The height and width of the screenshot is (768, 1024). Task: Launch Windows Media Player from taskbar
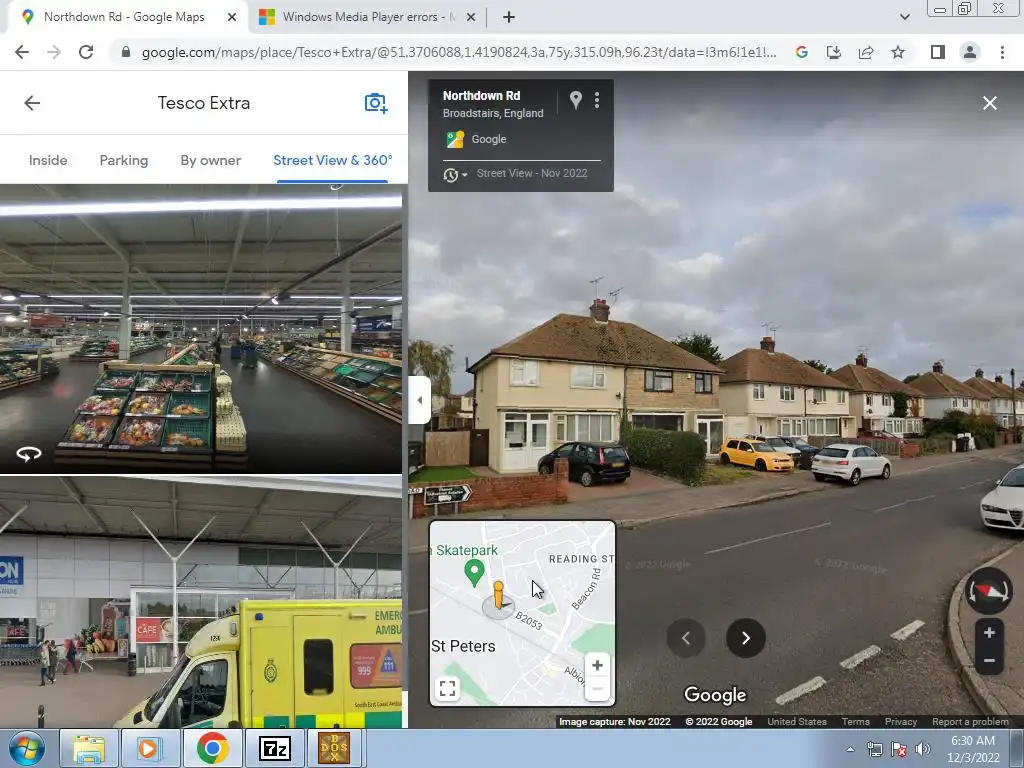click(150, 748)
